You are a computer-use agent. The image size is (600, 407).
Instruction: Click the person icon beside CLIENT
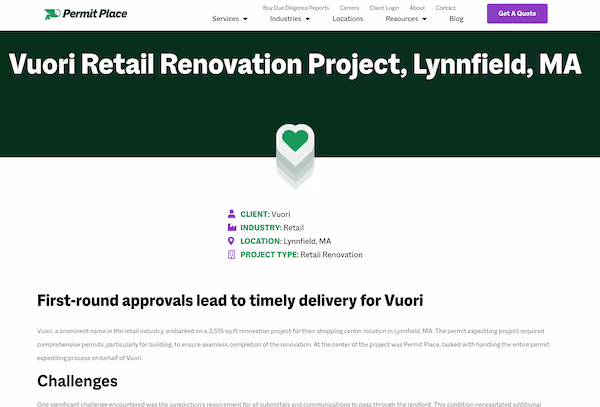[232, 213]
